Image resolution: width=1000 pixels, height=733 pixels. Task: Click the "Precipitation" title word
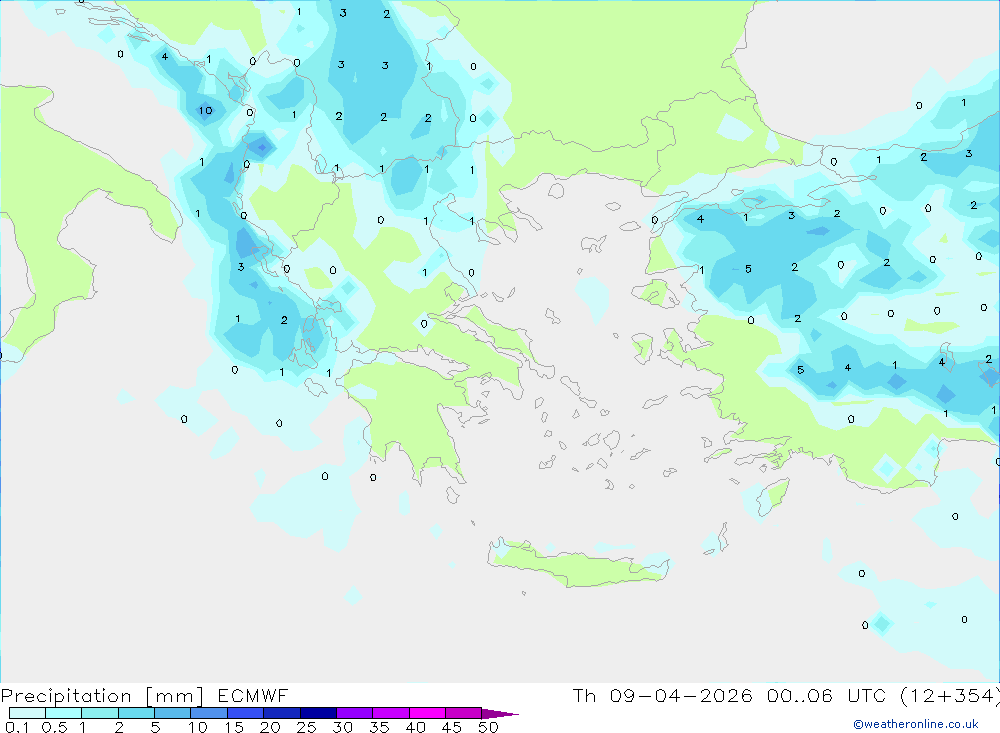point(66,696)
